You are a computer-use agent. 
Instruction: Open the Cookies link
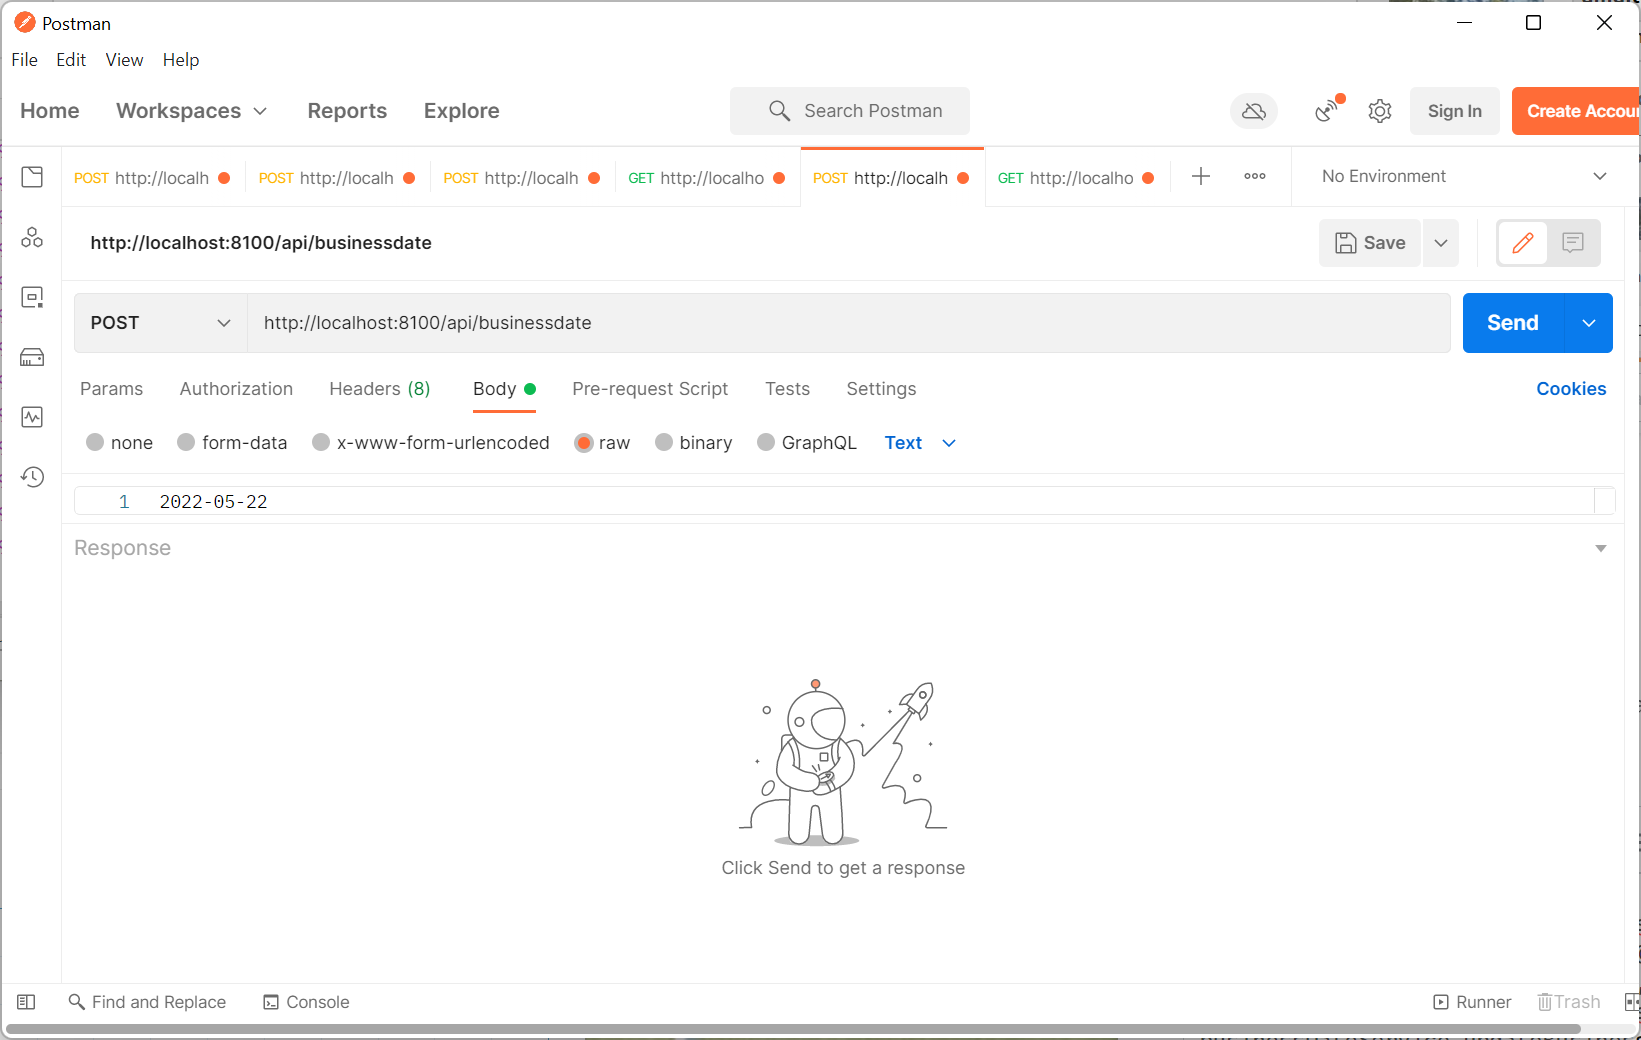click(x=1572, y=389)
